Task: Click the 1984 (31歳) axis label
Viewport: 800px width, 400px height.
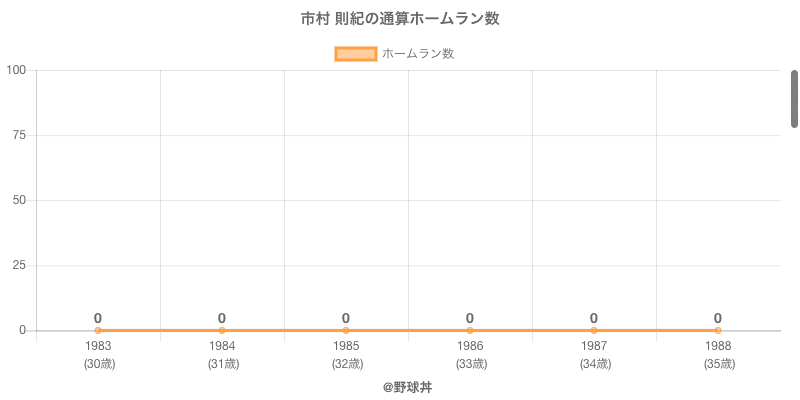Action: point(222,355)
